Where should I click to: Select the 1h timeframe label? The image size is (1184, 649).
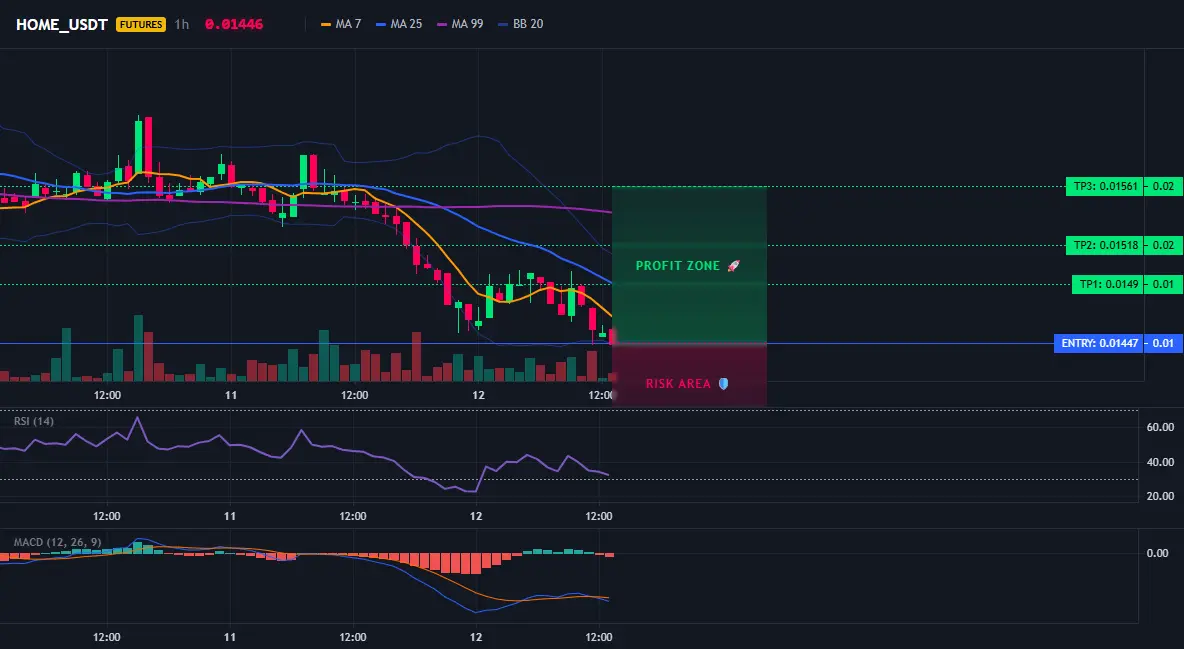point(182,24)
